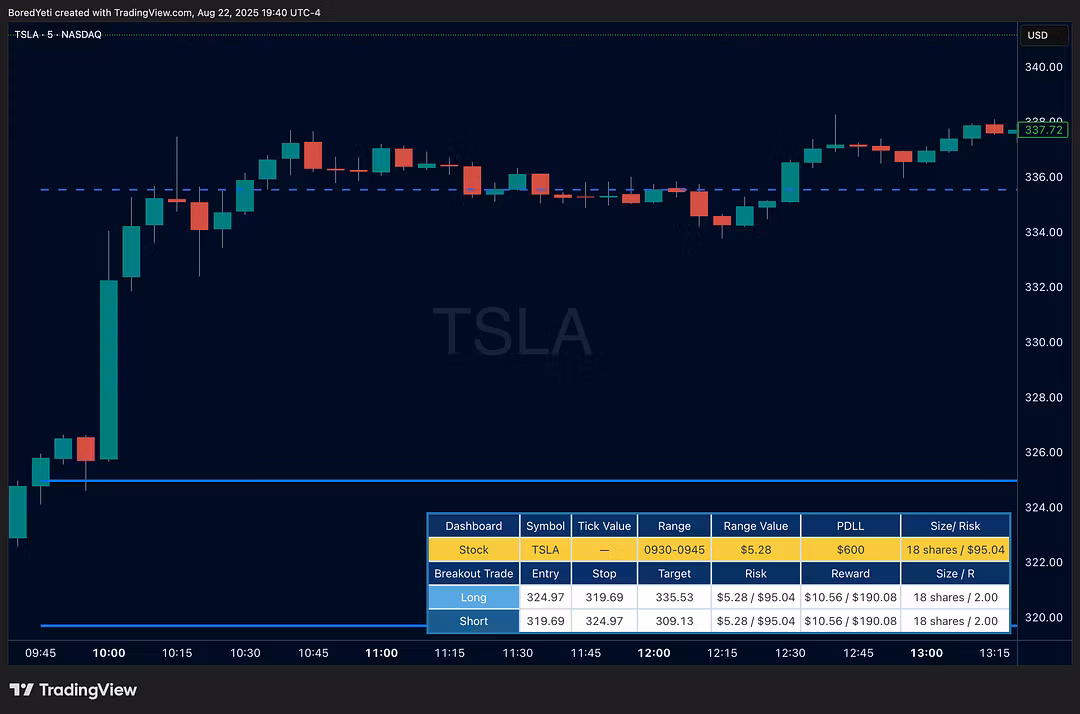Click the TSLA watermark in chart center
Screen dimensions: 1080x714
coord(512,332)
